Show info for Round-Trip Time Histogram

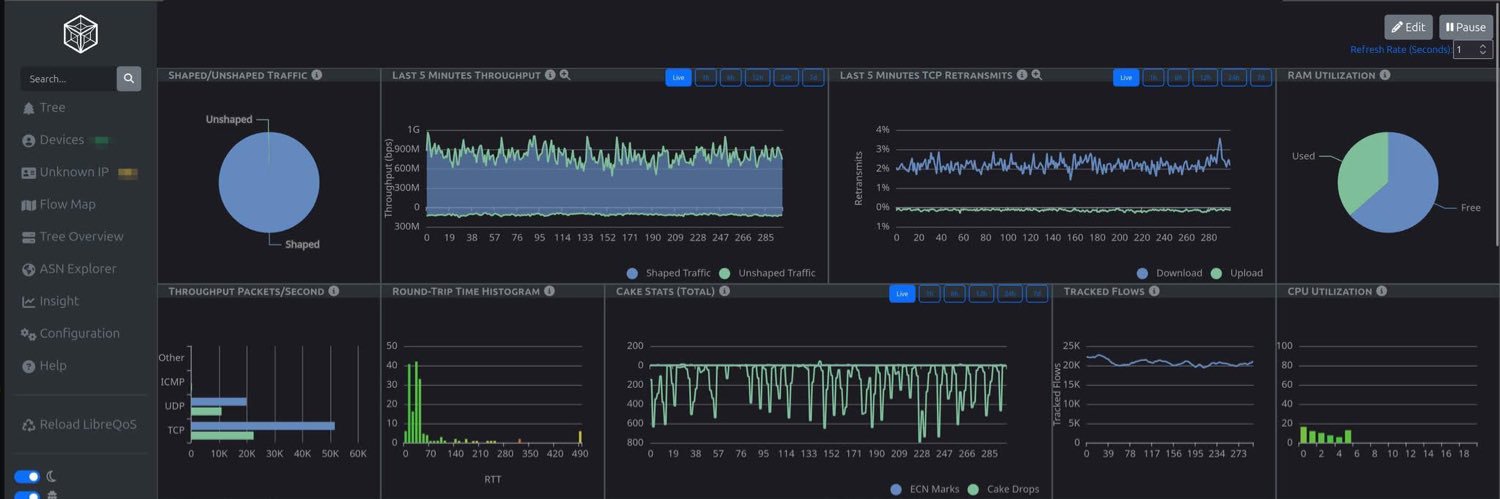(x=549, y=291)
